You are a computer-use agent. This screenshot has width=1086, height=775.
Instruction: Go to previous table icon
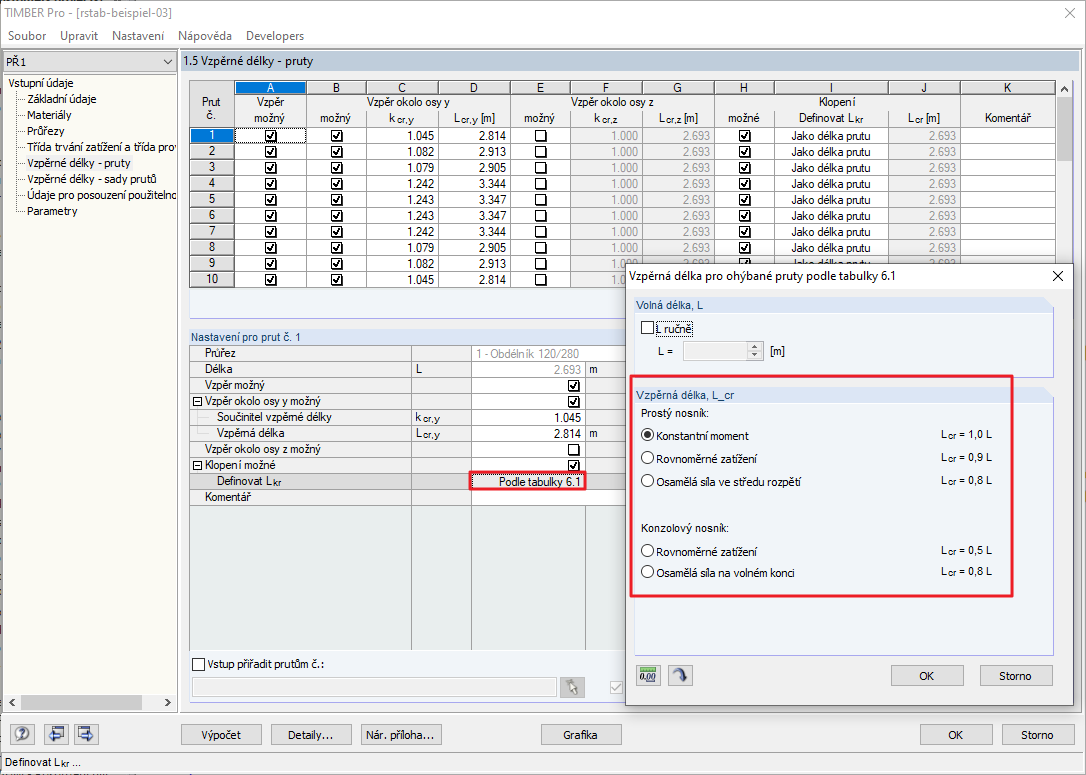[55, 733]
